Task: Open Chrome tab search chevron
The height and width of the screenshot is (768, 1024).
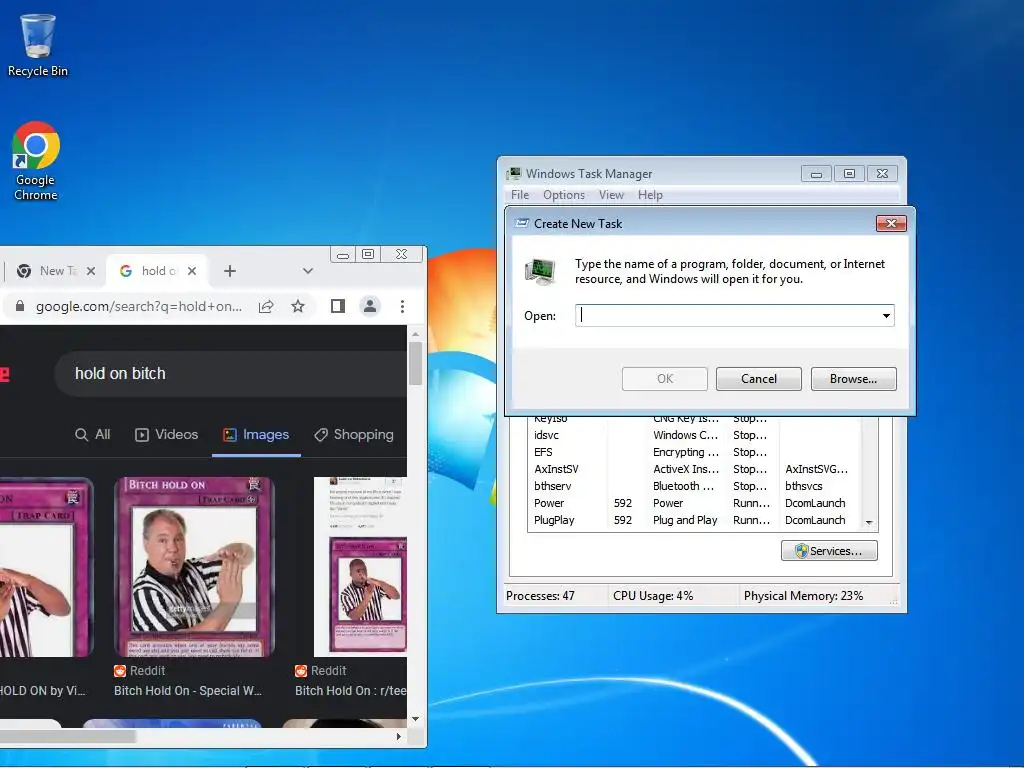Action: pyautogui.click(x=308, y=271)
